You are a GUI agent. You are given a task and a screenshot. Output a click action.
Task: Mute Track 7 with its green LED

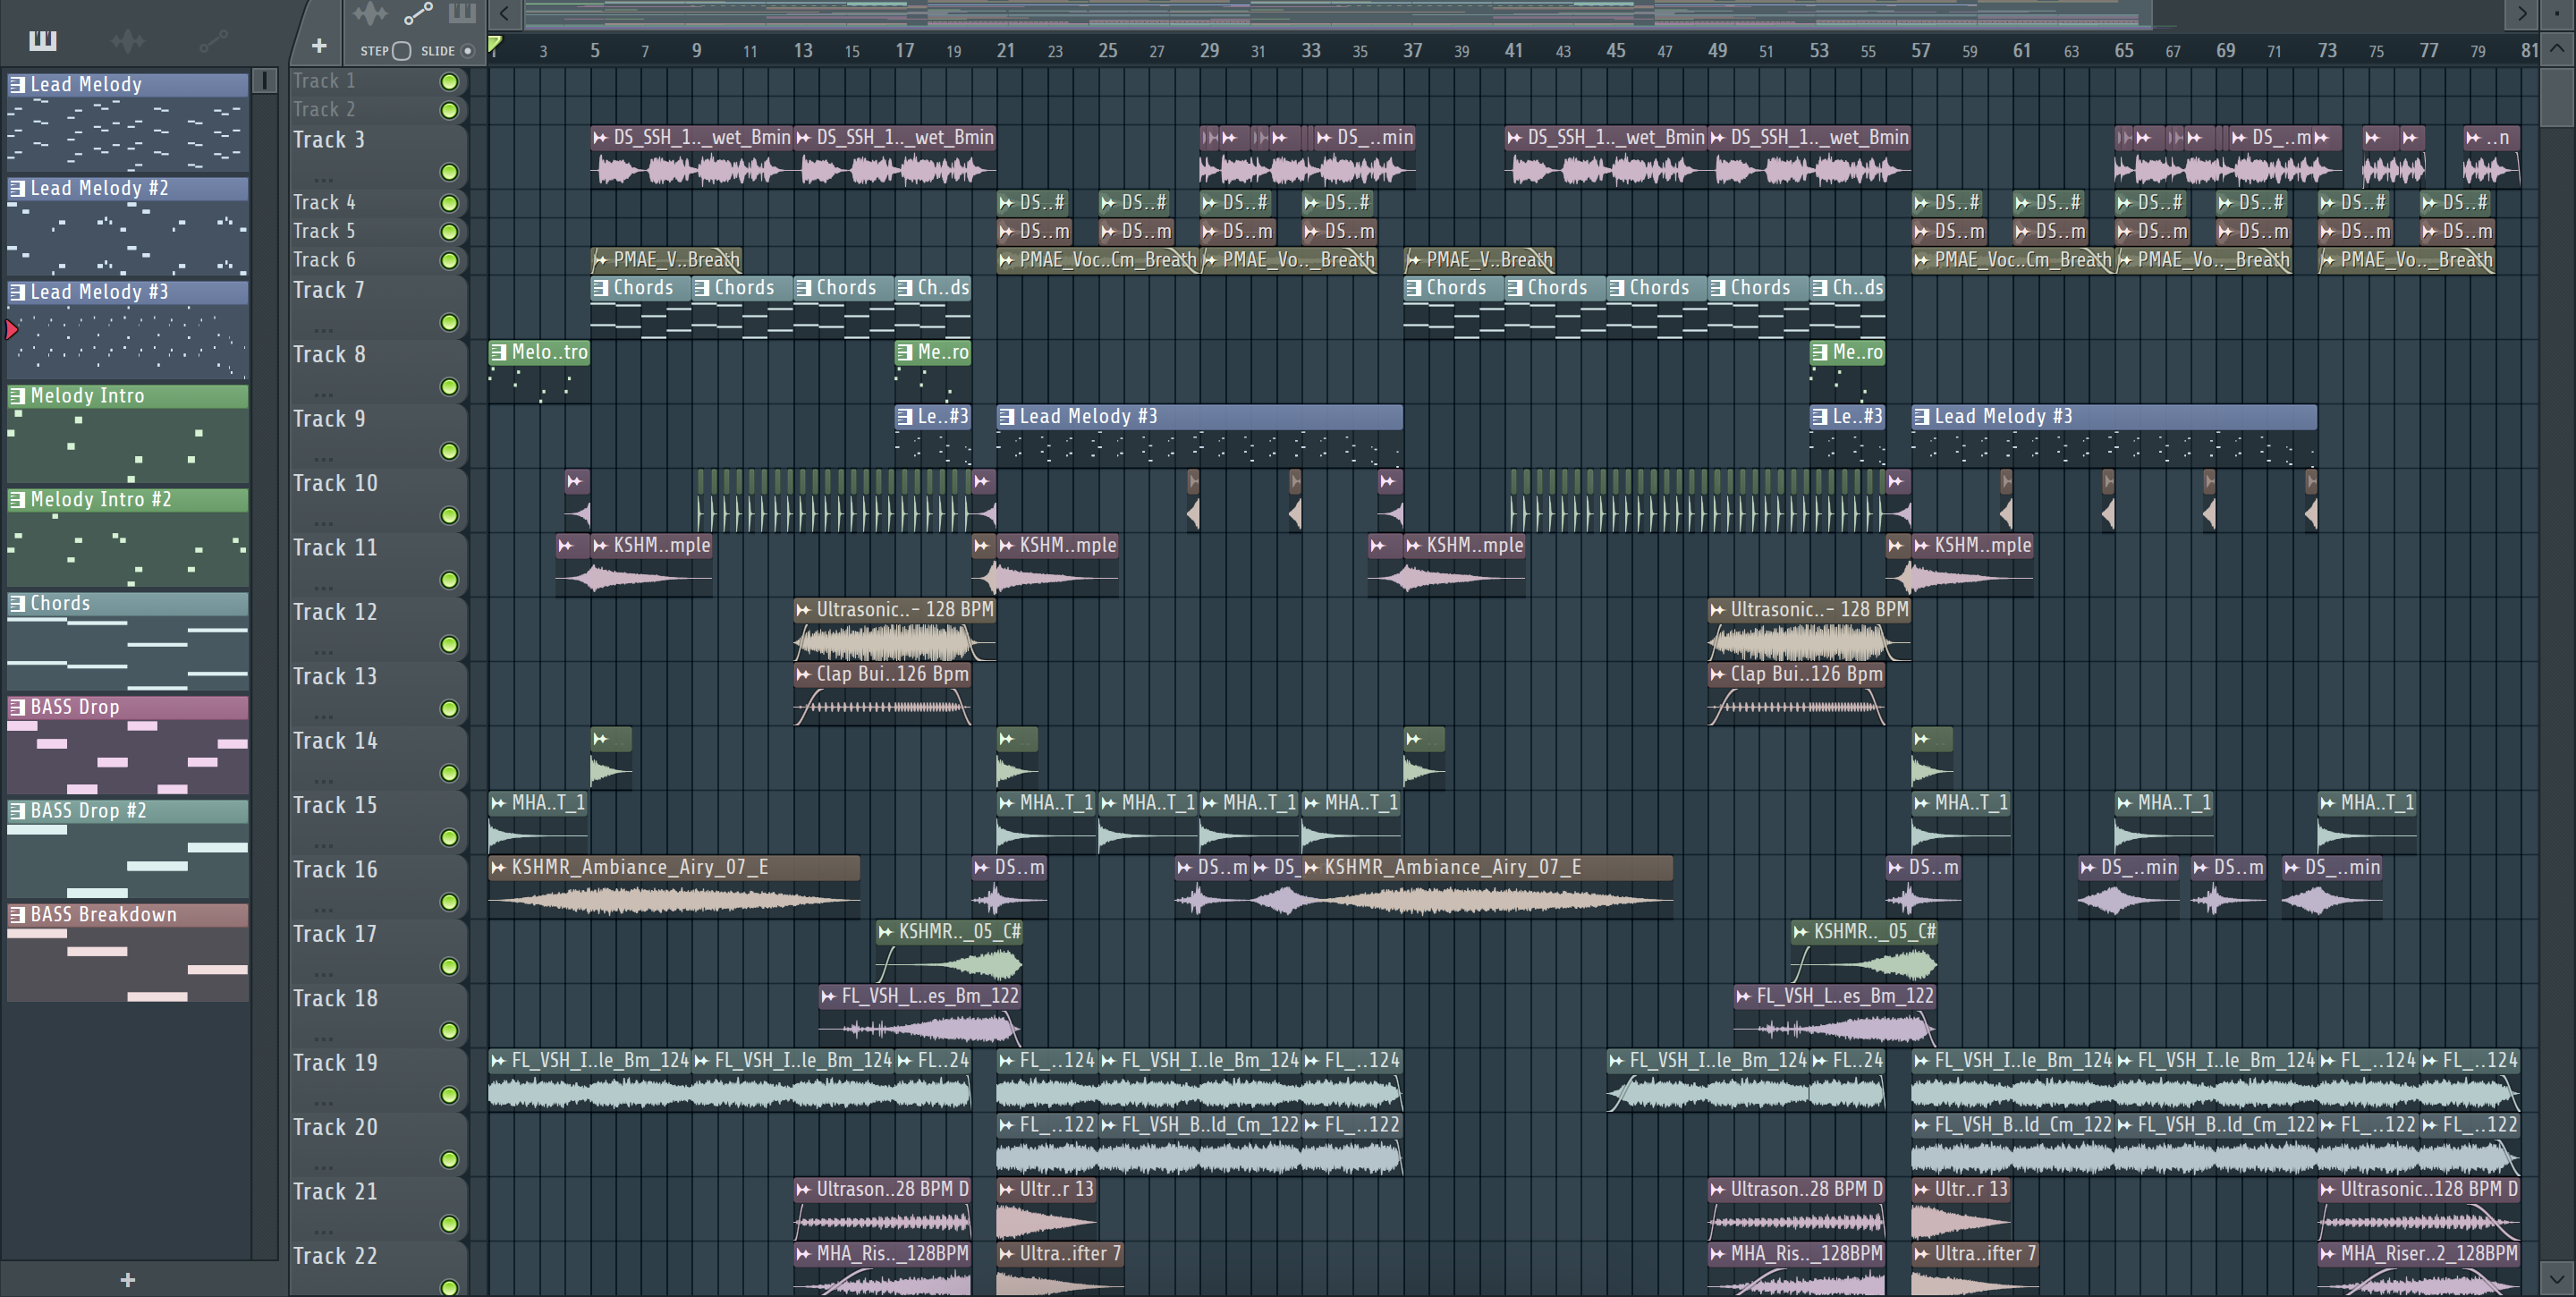[x=449, y=322]
